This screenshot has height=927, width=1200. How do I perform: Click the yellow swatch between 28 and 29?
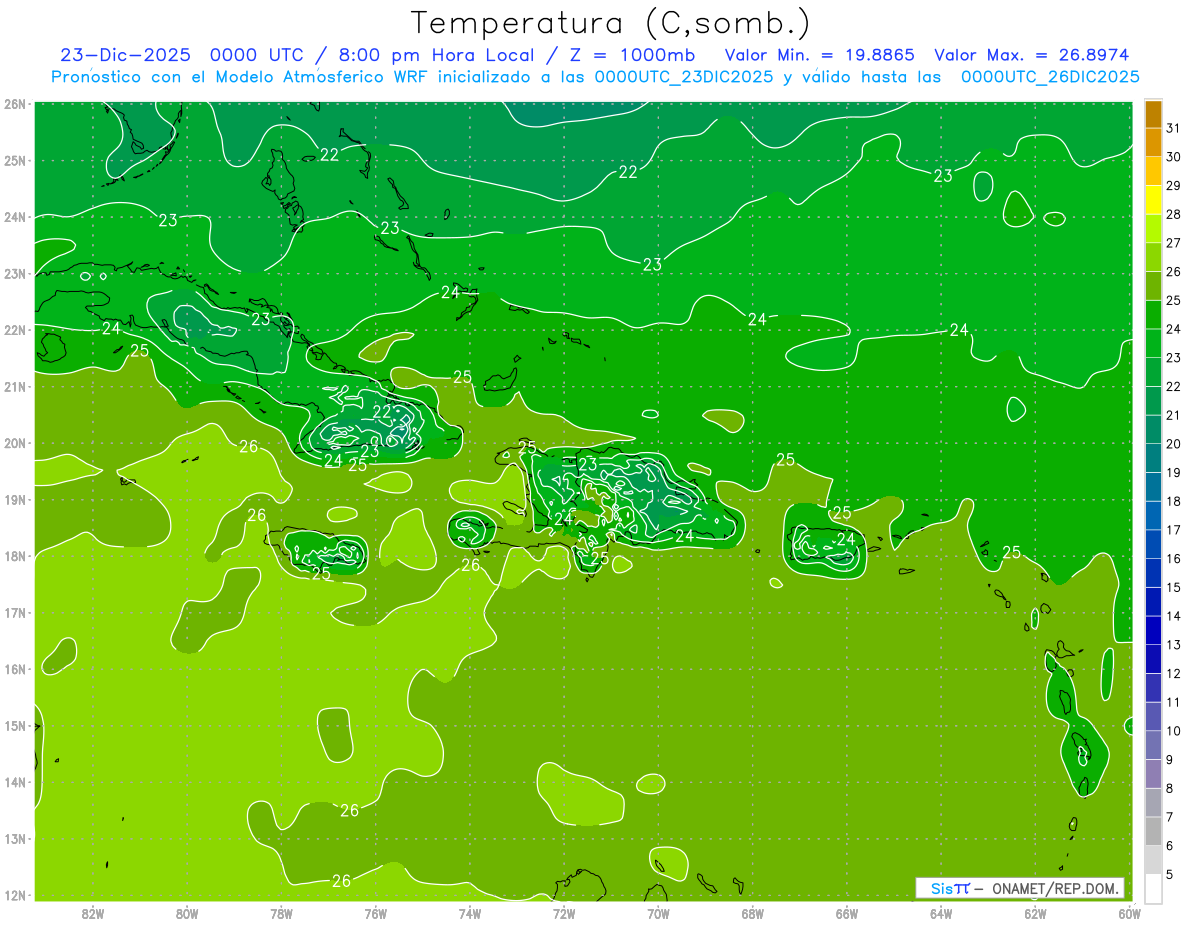1153,199
